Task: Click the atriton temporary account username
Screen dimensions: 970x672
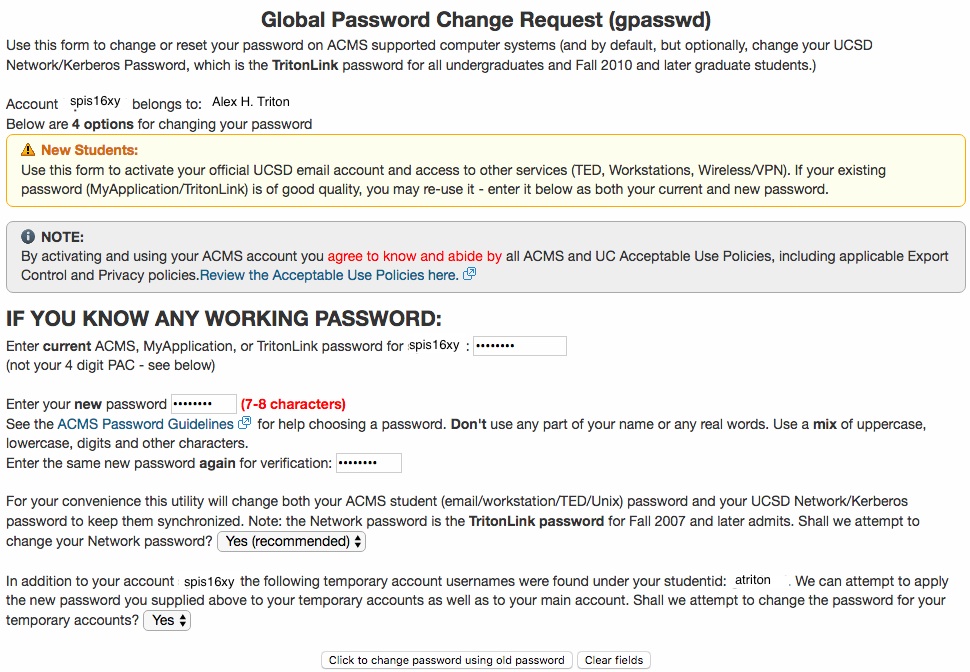Action: [752, 580]
